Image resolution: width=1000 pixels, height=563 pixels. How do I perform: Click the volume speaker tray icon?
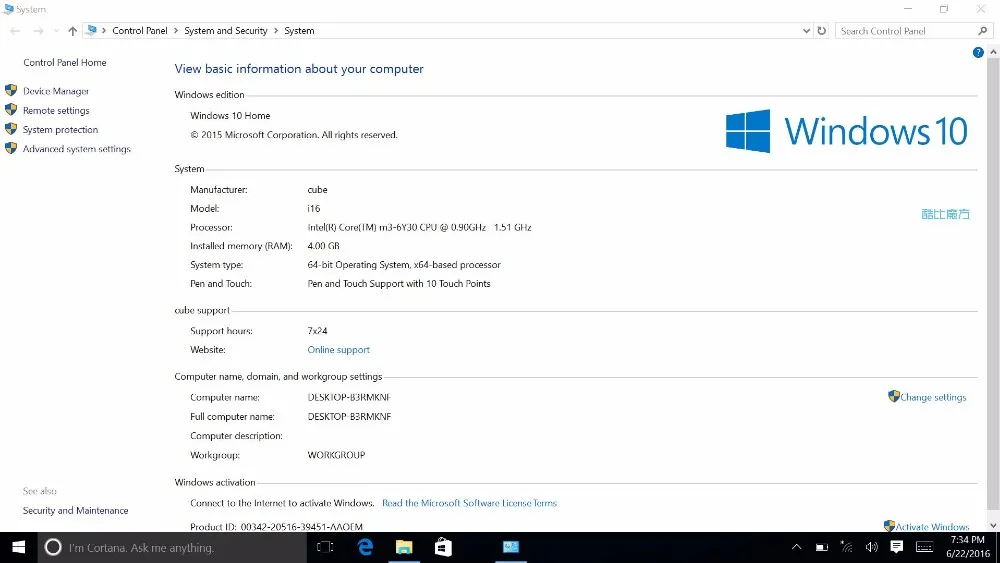871,547
